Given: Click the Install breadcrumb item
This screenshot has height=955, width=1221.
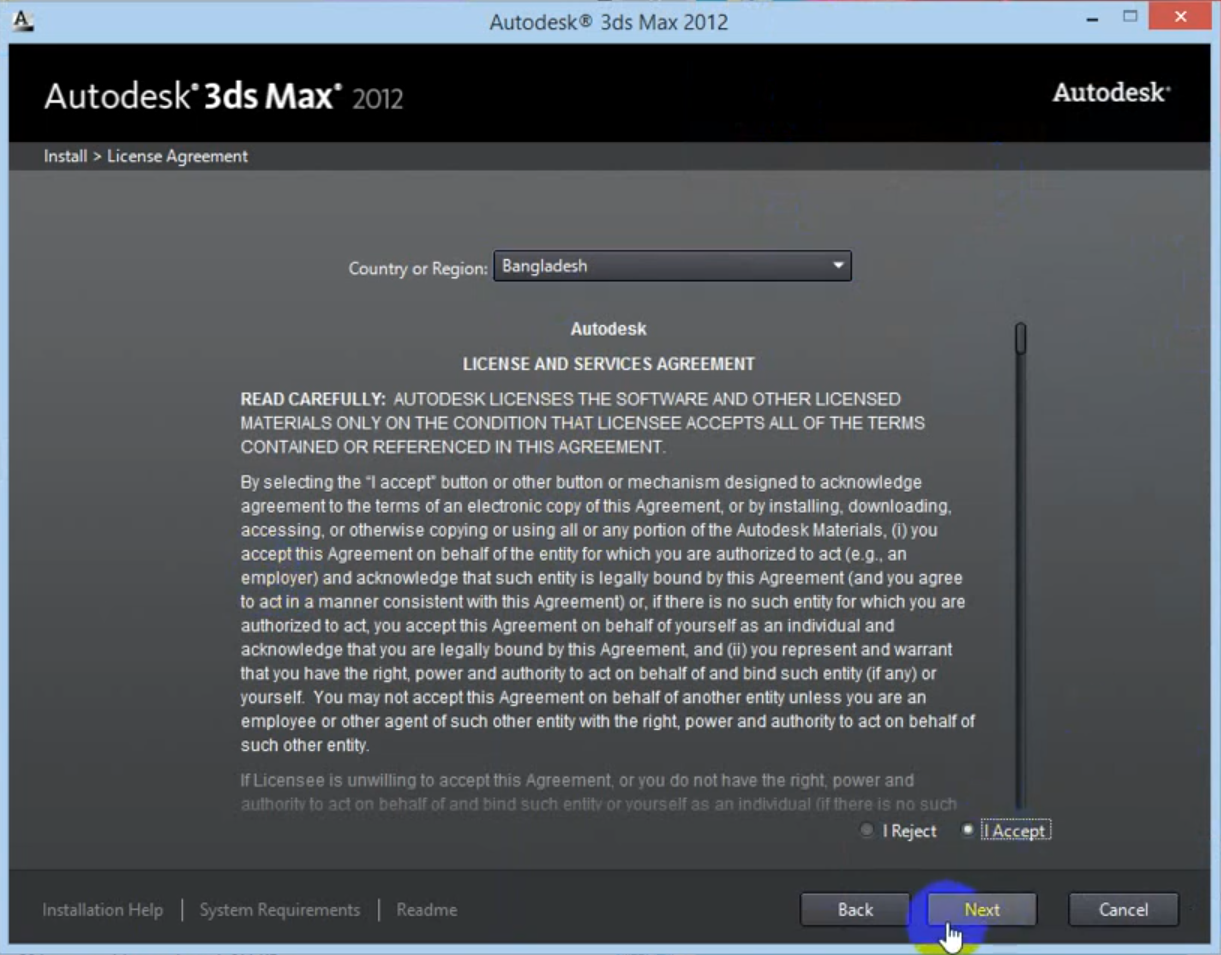Looking at the screenshot, I should (x=65, y=156).
